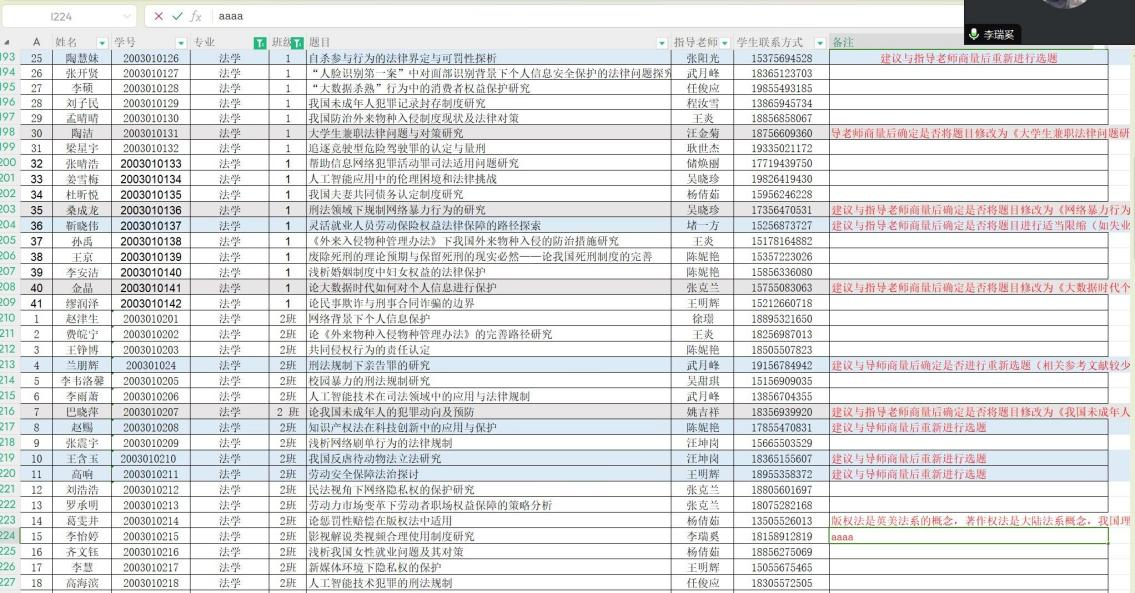Open the 学生联系方式 column filter dropdown
1135x593 pixels.
[x=819, y=43]
